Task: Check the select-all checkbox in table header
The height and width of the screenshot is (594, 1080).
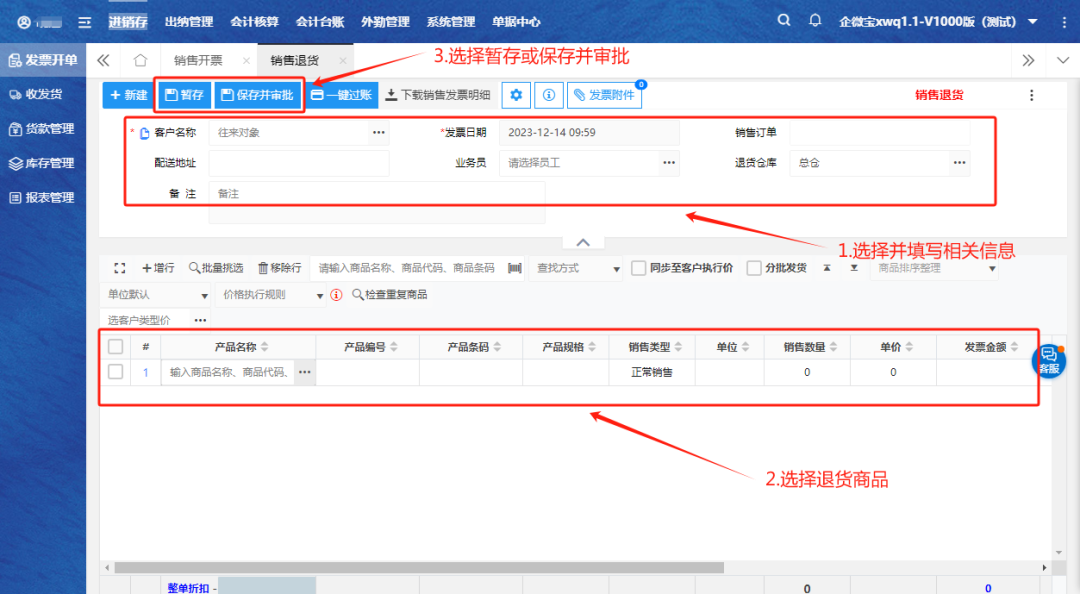Action: coord(116,347)
